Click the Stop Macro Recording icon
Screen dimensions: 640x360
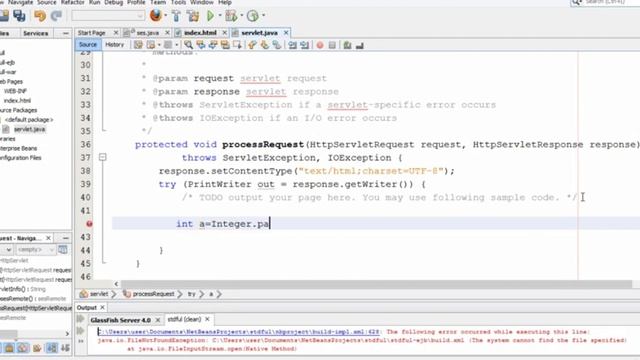[x=332, y=45]
